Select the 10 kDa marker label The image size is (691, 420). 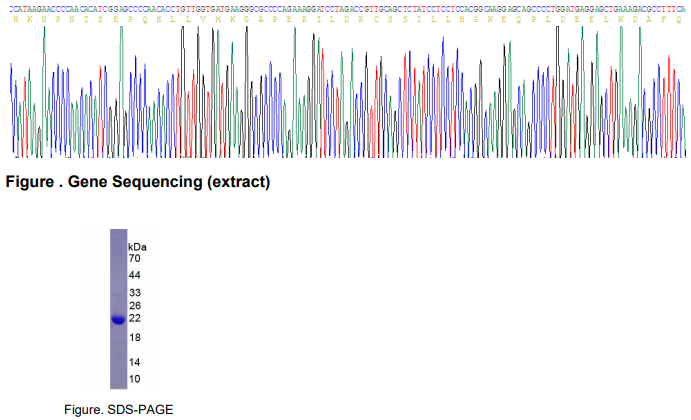[x=134, y=379]
